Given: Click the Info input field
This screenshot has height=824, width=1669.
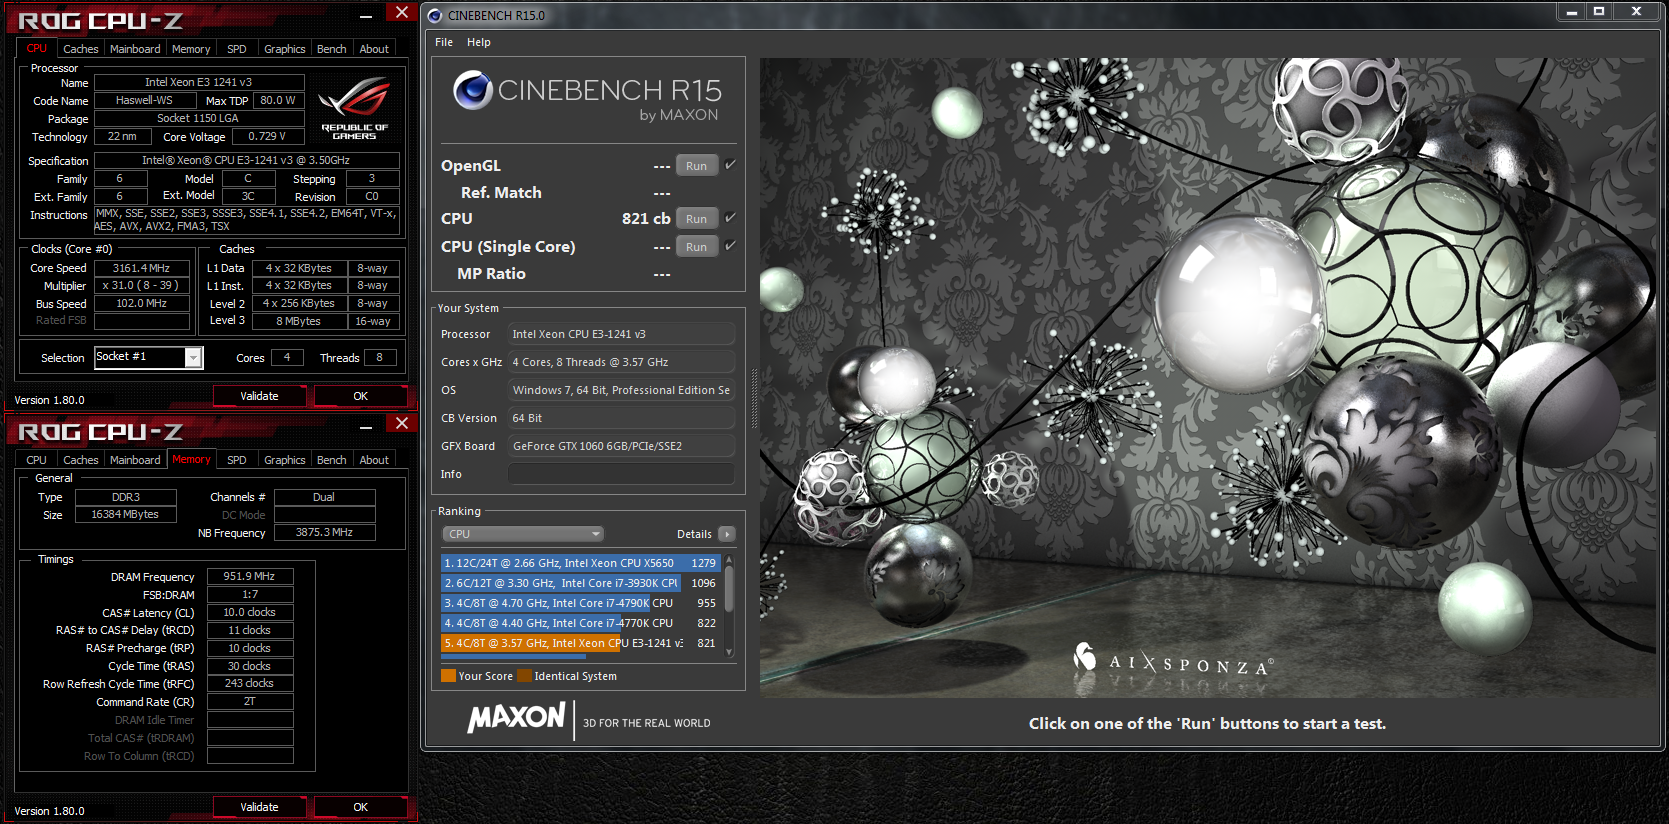Looking at the screenshot, I should tap(621, 474).
